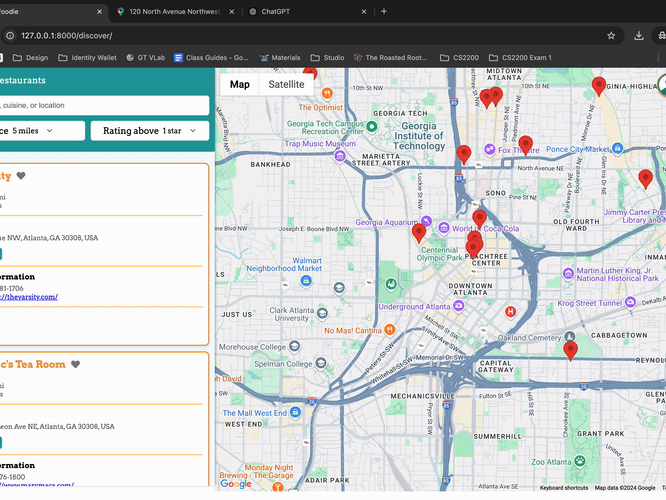
Task: Open Rating above 1 star dropdown
Action: pos(150,131)
